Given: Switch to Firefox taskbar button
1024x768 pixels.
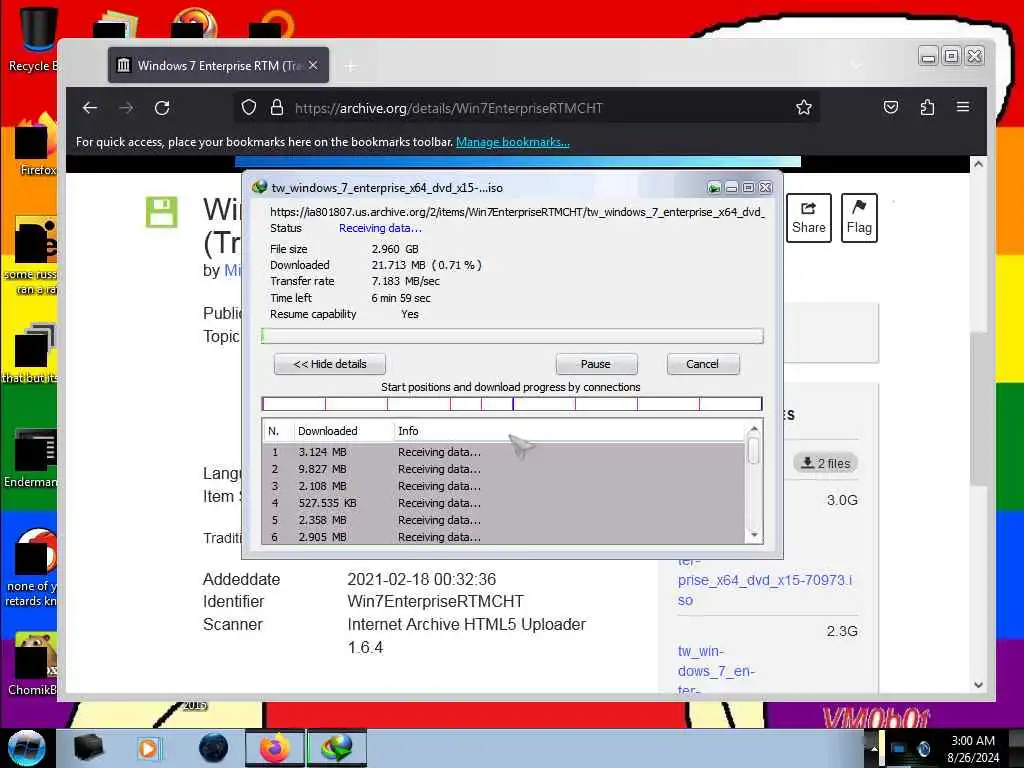Looking at the screenshot, I should point(275,748).
